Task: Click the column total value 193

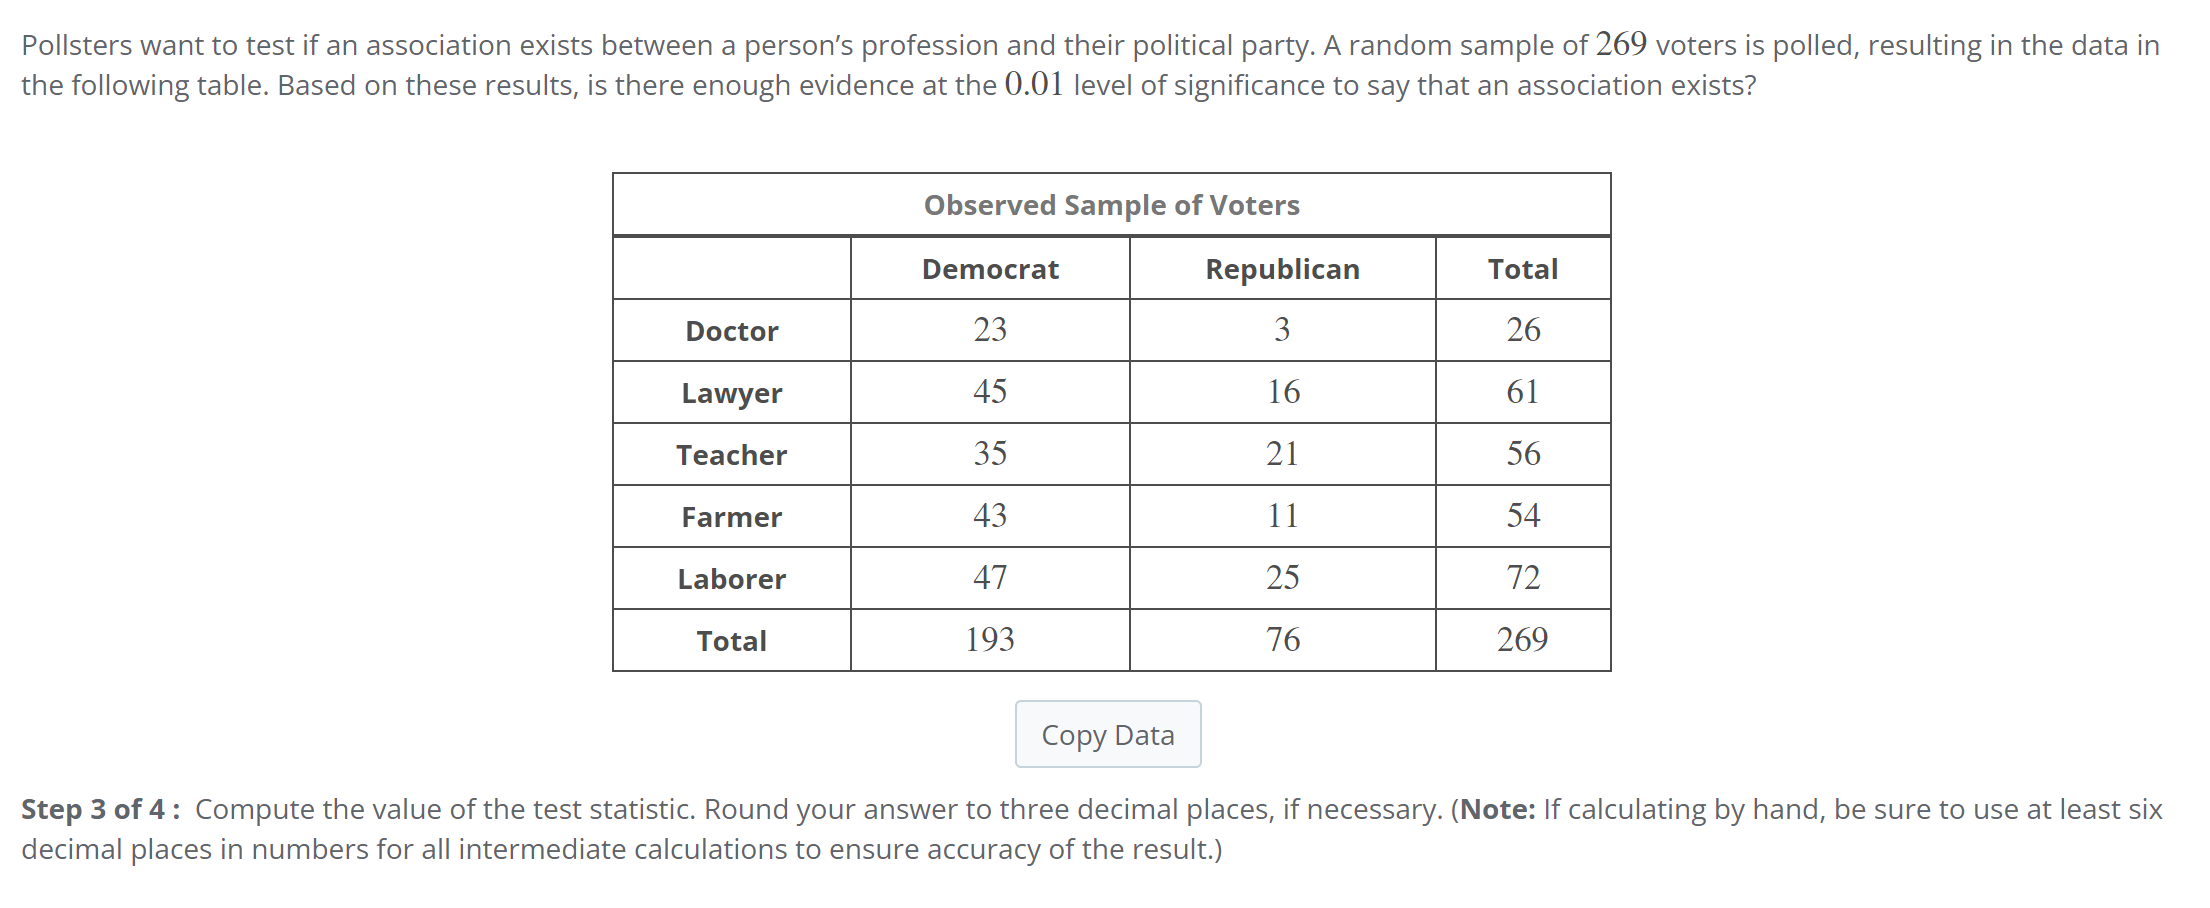Action: [989, 640]
